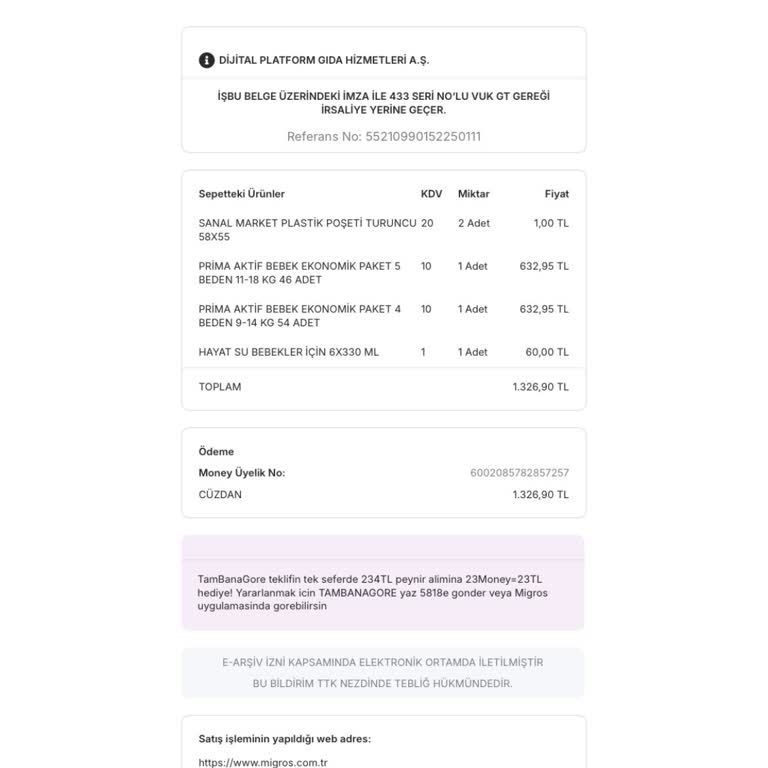Click DİJİTAL PLATFORM GIDA HİZMETLERİ title

coord(324,60)
